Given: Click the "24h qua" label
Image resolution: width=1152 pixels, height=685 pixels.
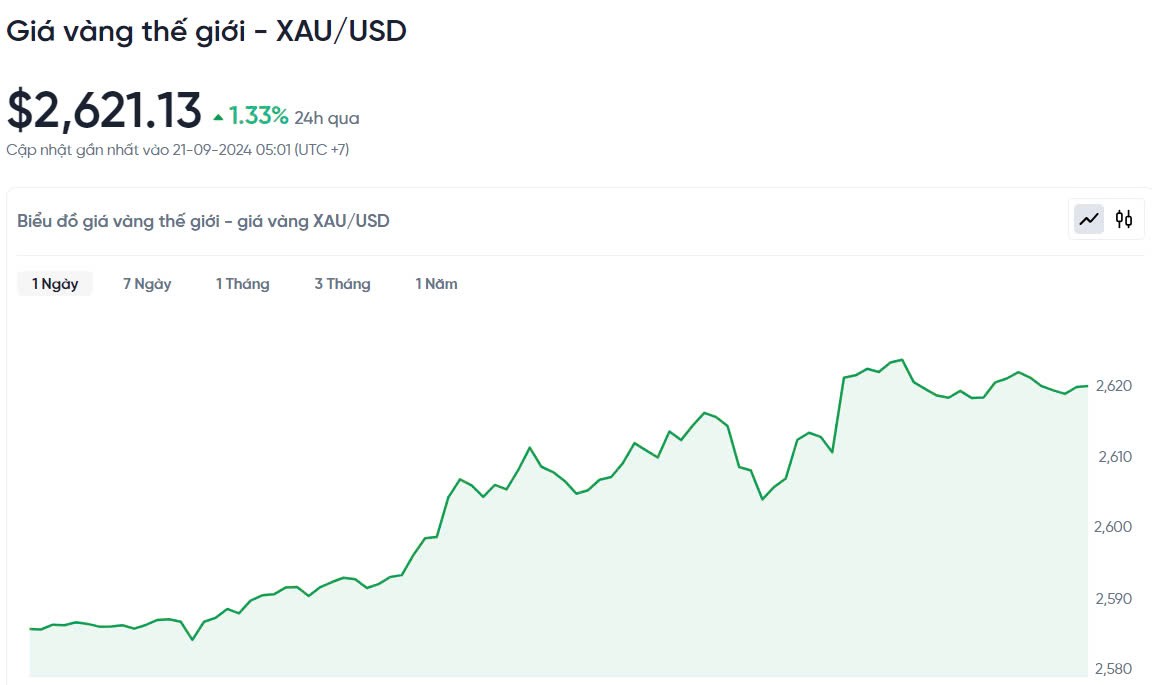Looking at the screenshot, I should pos(327,118).
